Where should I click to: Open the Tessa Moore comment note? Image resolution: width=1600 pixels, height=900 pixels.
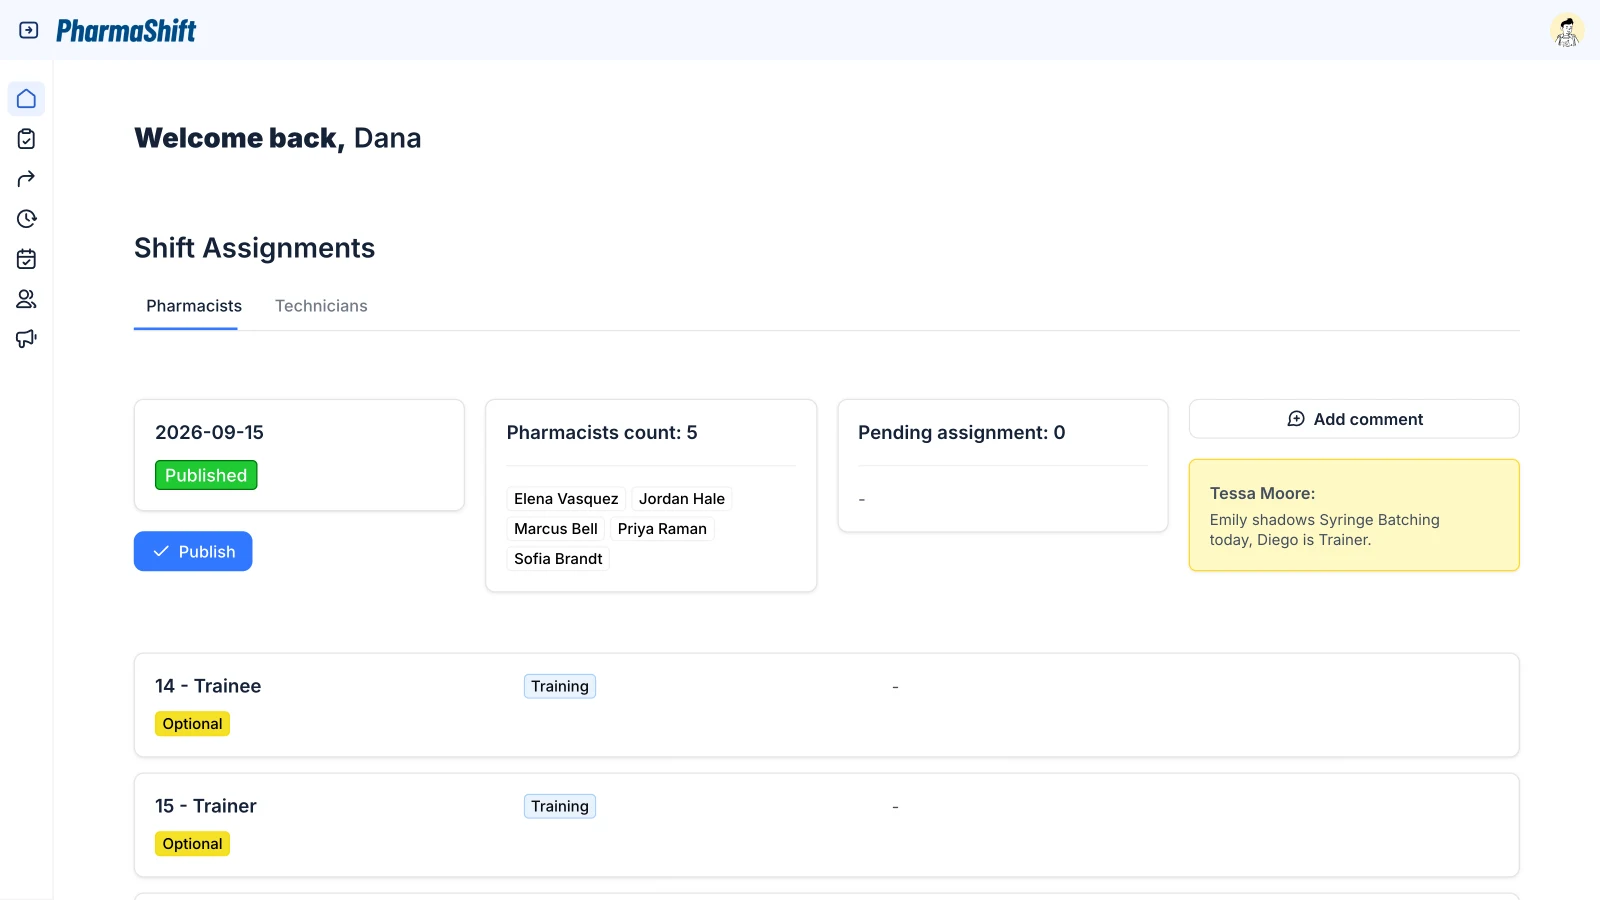click(x=1354, y=515)
